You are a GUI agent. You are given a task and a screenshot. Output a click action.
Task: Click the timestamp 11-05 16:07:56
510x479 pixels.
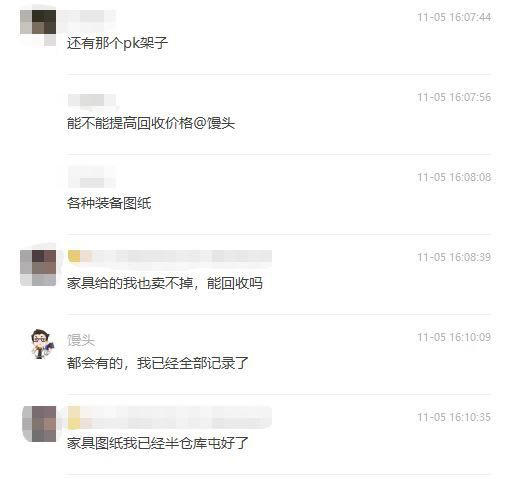point(454,97)
